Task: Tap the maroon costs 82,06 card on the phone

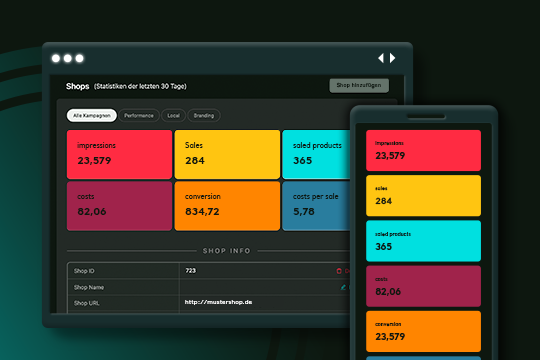Action: tap(423, 286)
